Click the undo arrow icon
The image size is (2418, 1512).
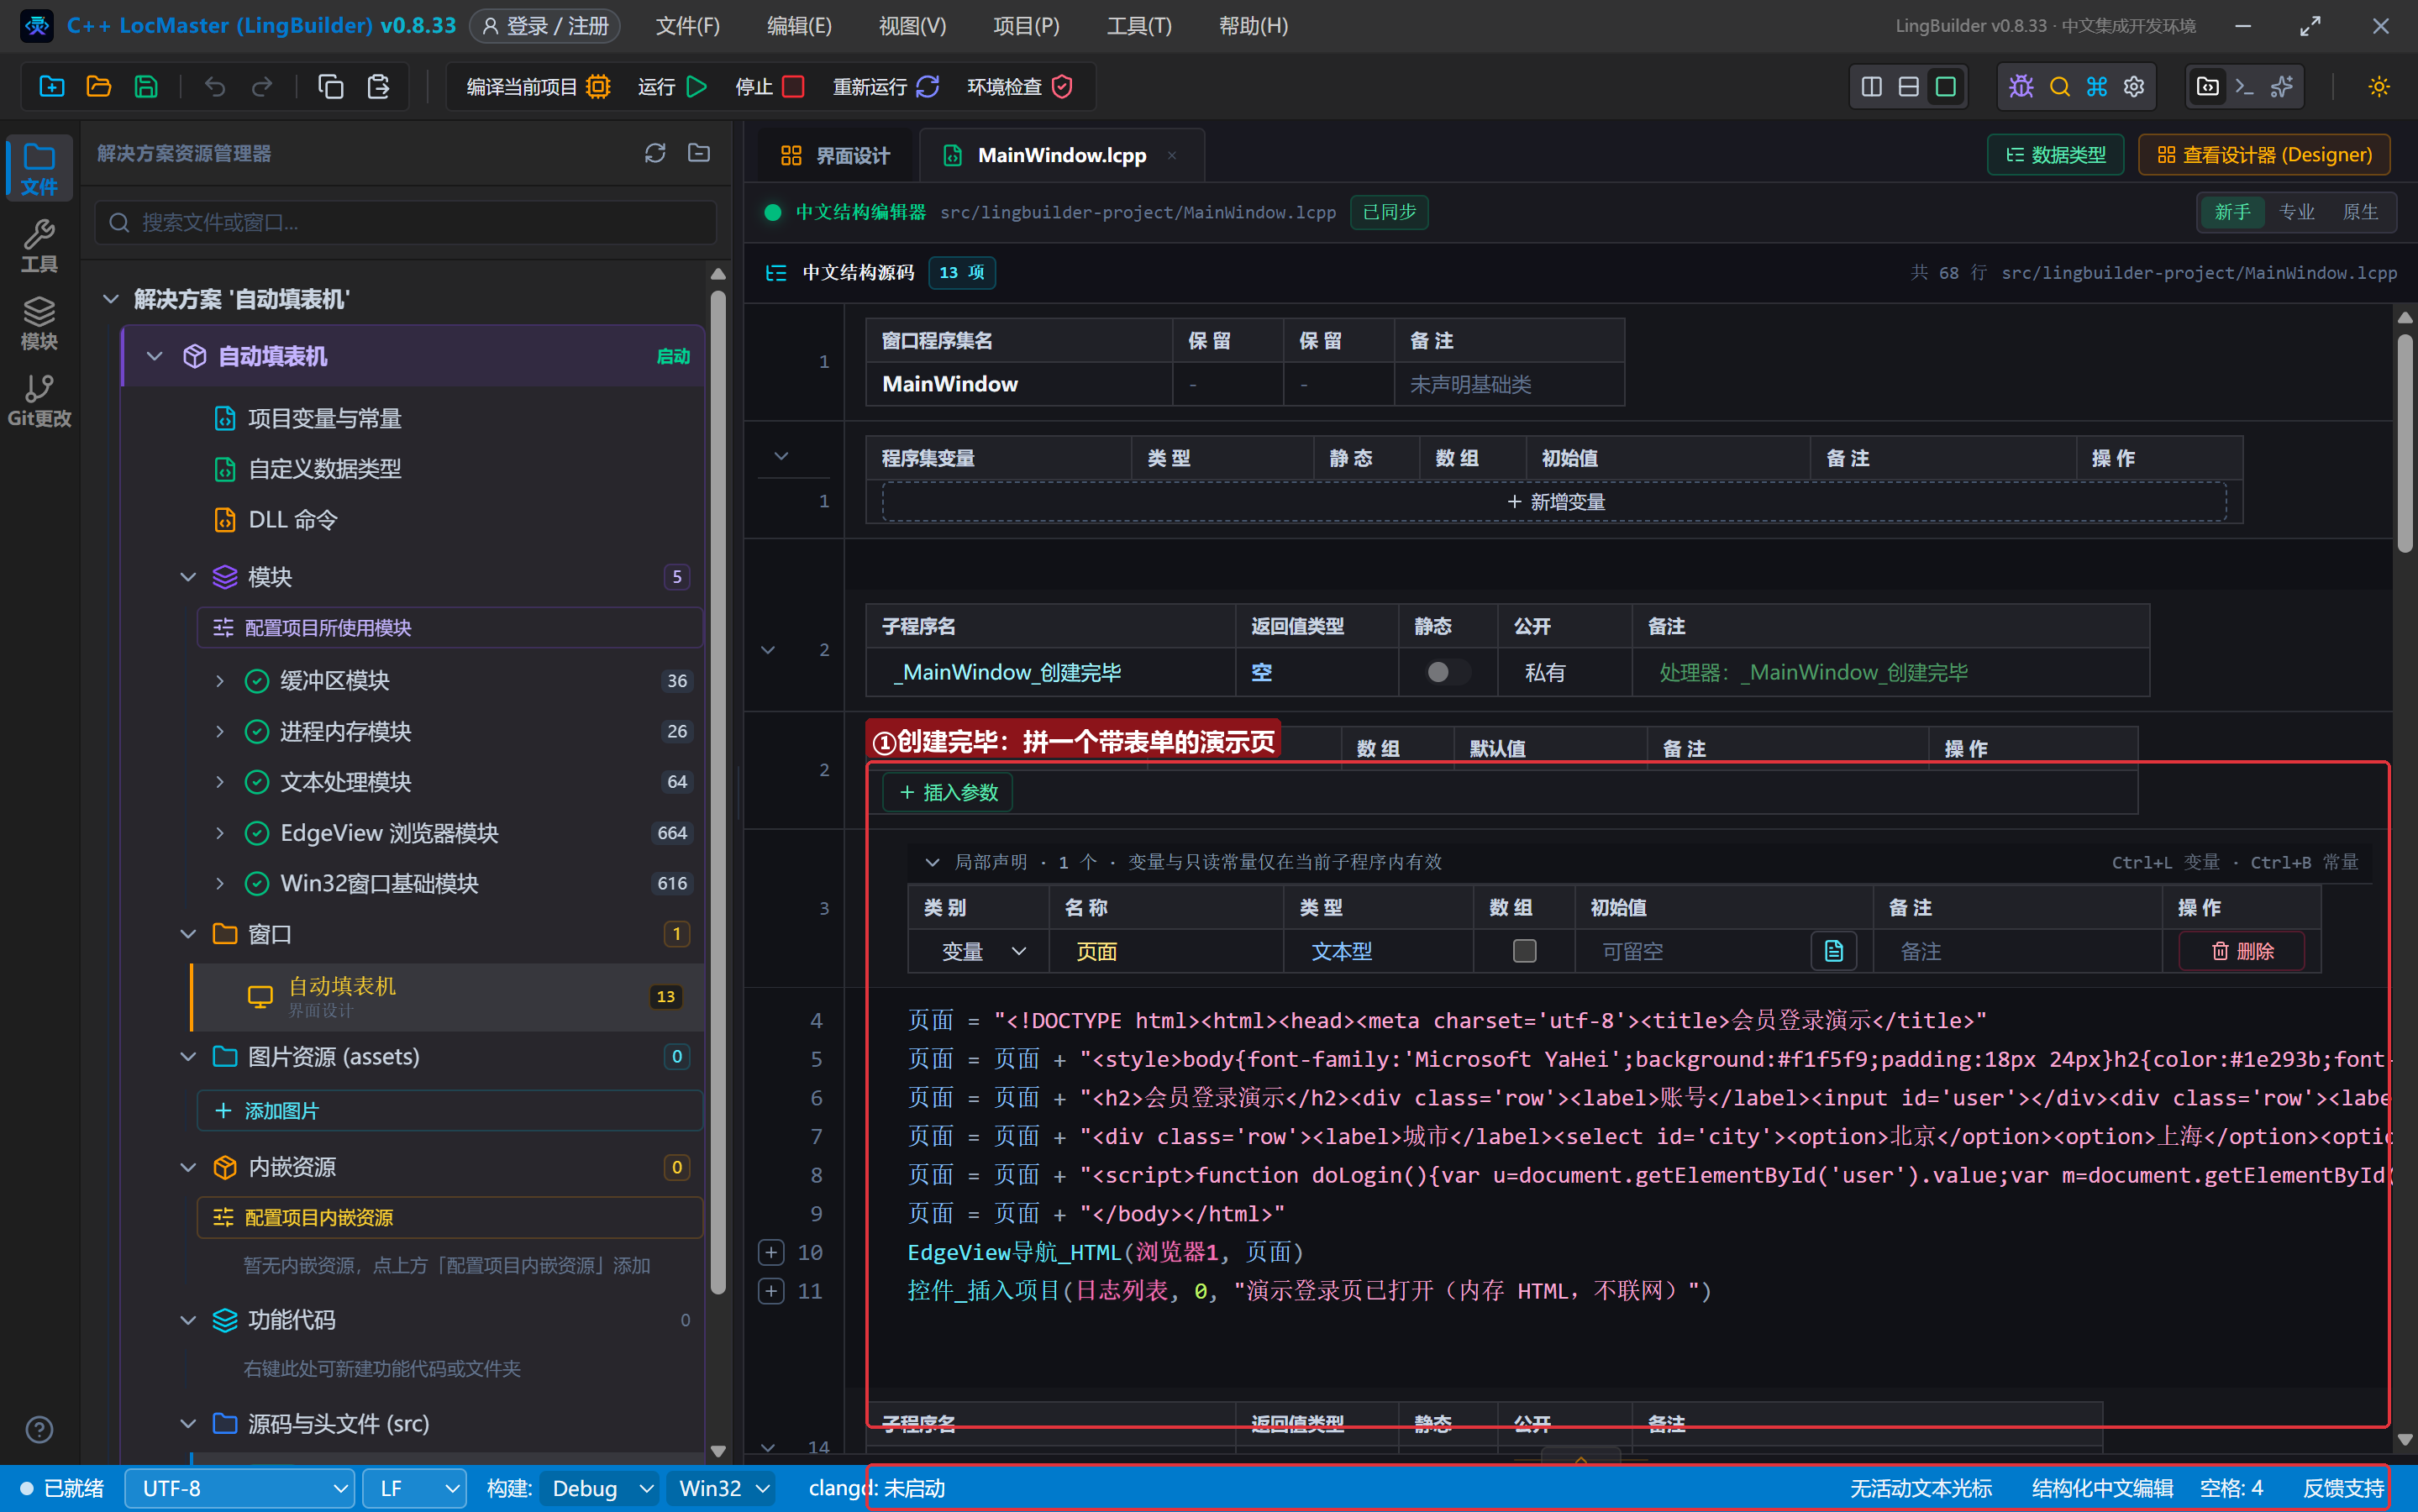click(214, 87)
